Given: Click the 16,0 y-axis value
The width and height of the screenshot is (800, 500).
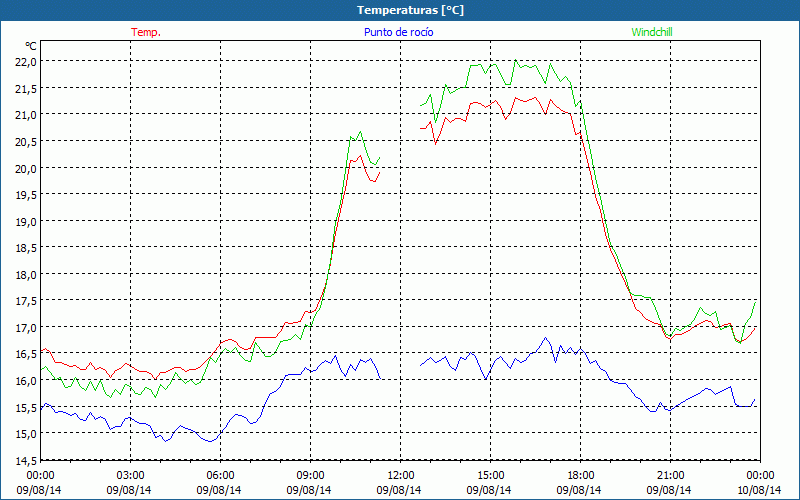Looking at the screenshot, I should point(28,381).
